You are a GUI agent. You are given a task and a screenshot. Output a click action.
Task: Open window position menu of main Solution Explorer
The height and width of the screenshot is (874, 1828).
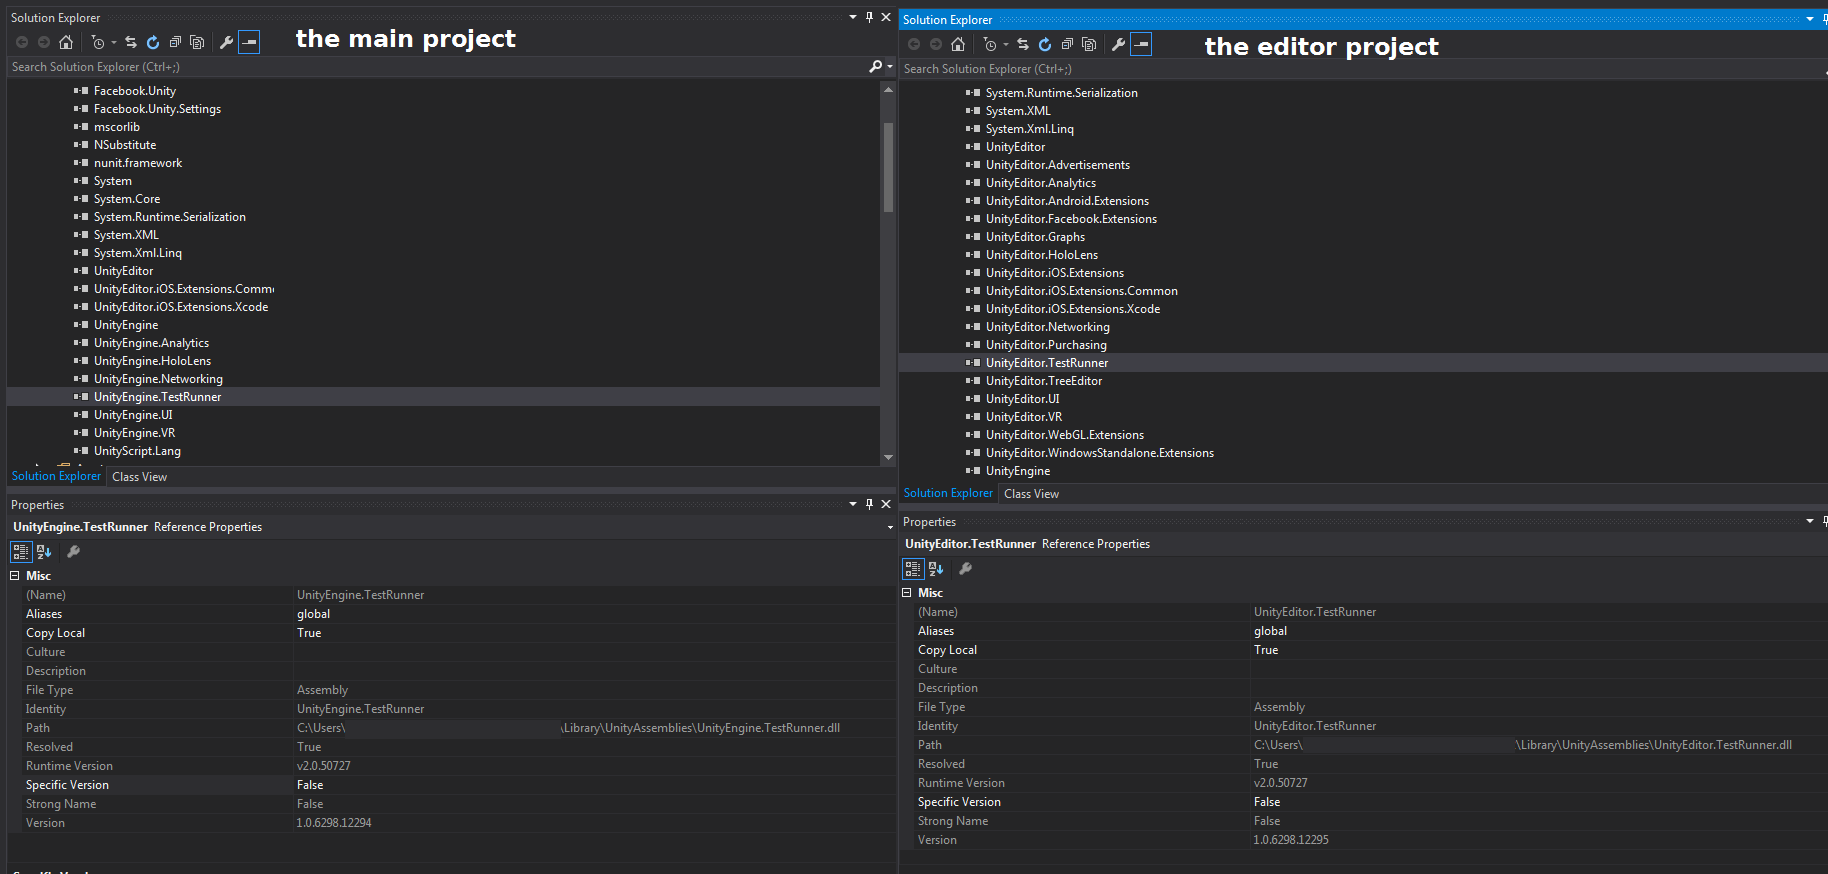853,17
